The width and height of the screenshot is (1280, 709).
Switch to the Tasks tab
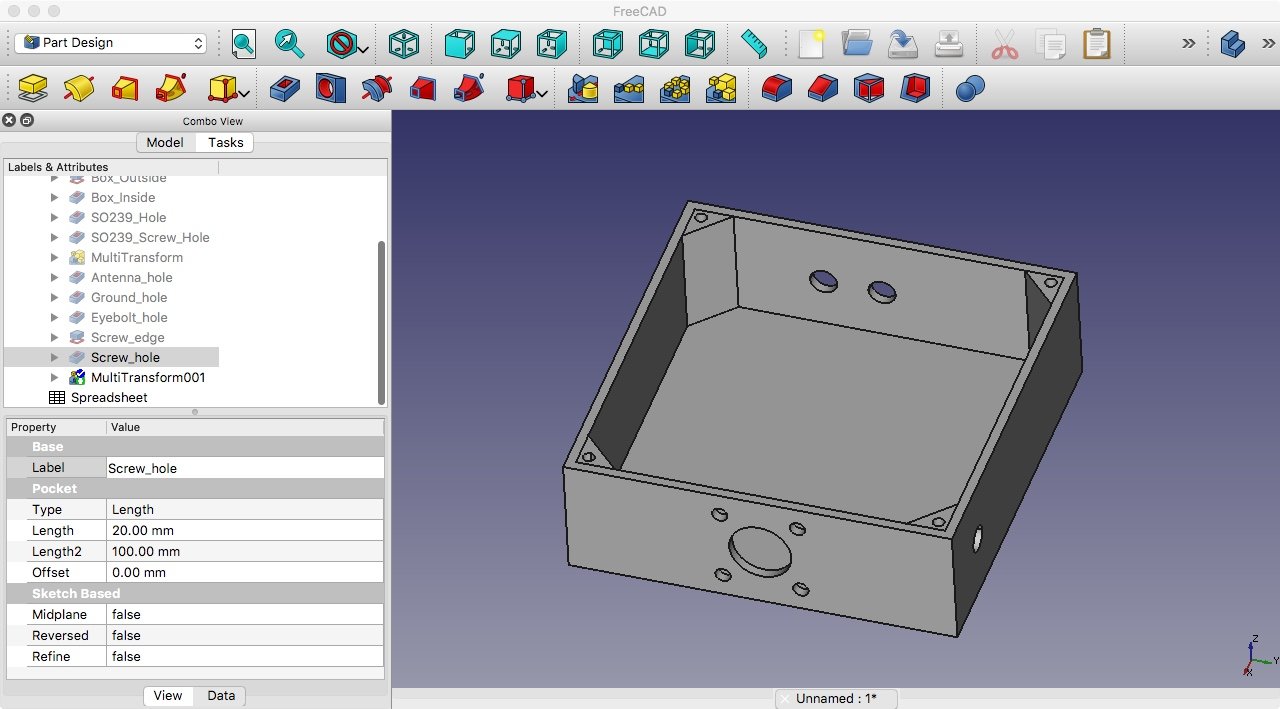pyautogui.click(x=225, y=142)
